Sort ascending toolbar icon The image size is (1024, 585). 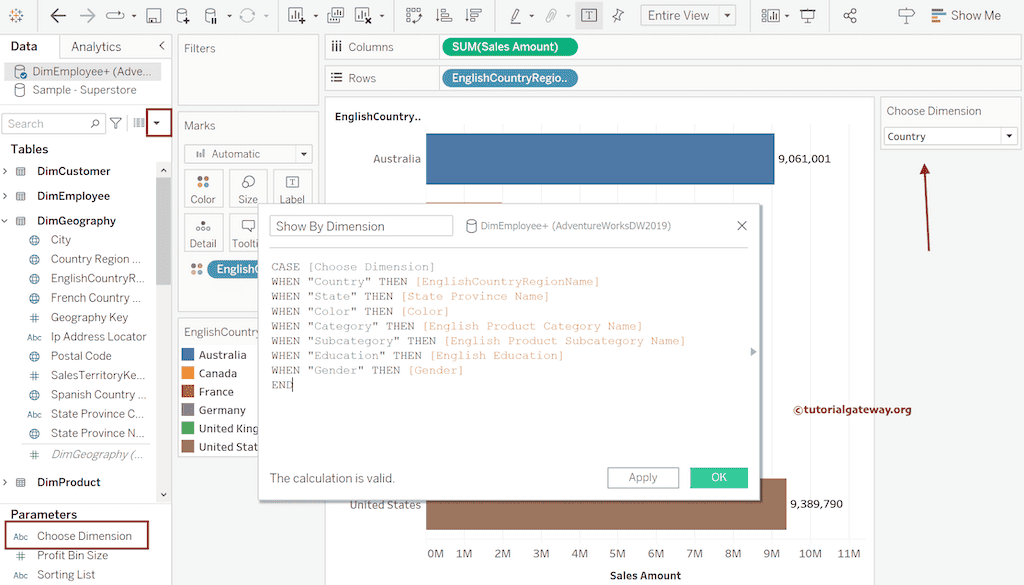coord(444,16)
